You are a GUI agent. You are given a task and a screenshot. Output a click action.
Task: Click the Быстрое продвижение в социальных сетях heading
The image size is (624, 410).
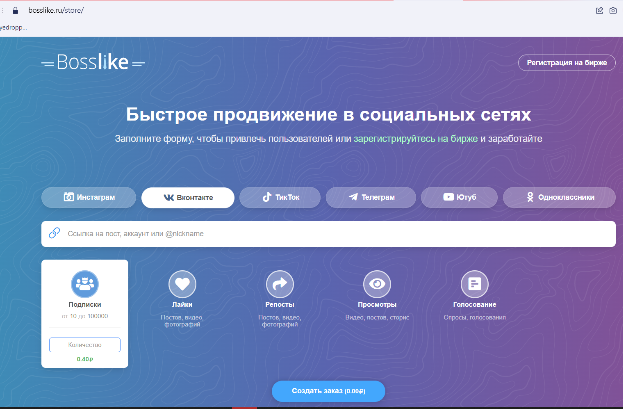328,115
